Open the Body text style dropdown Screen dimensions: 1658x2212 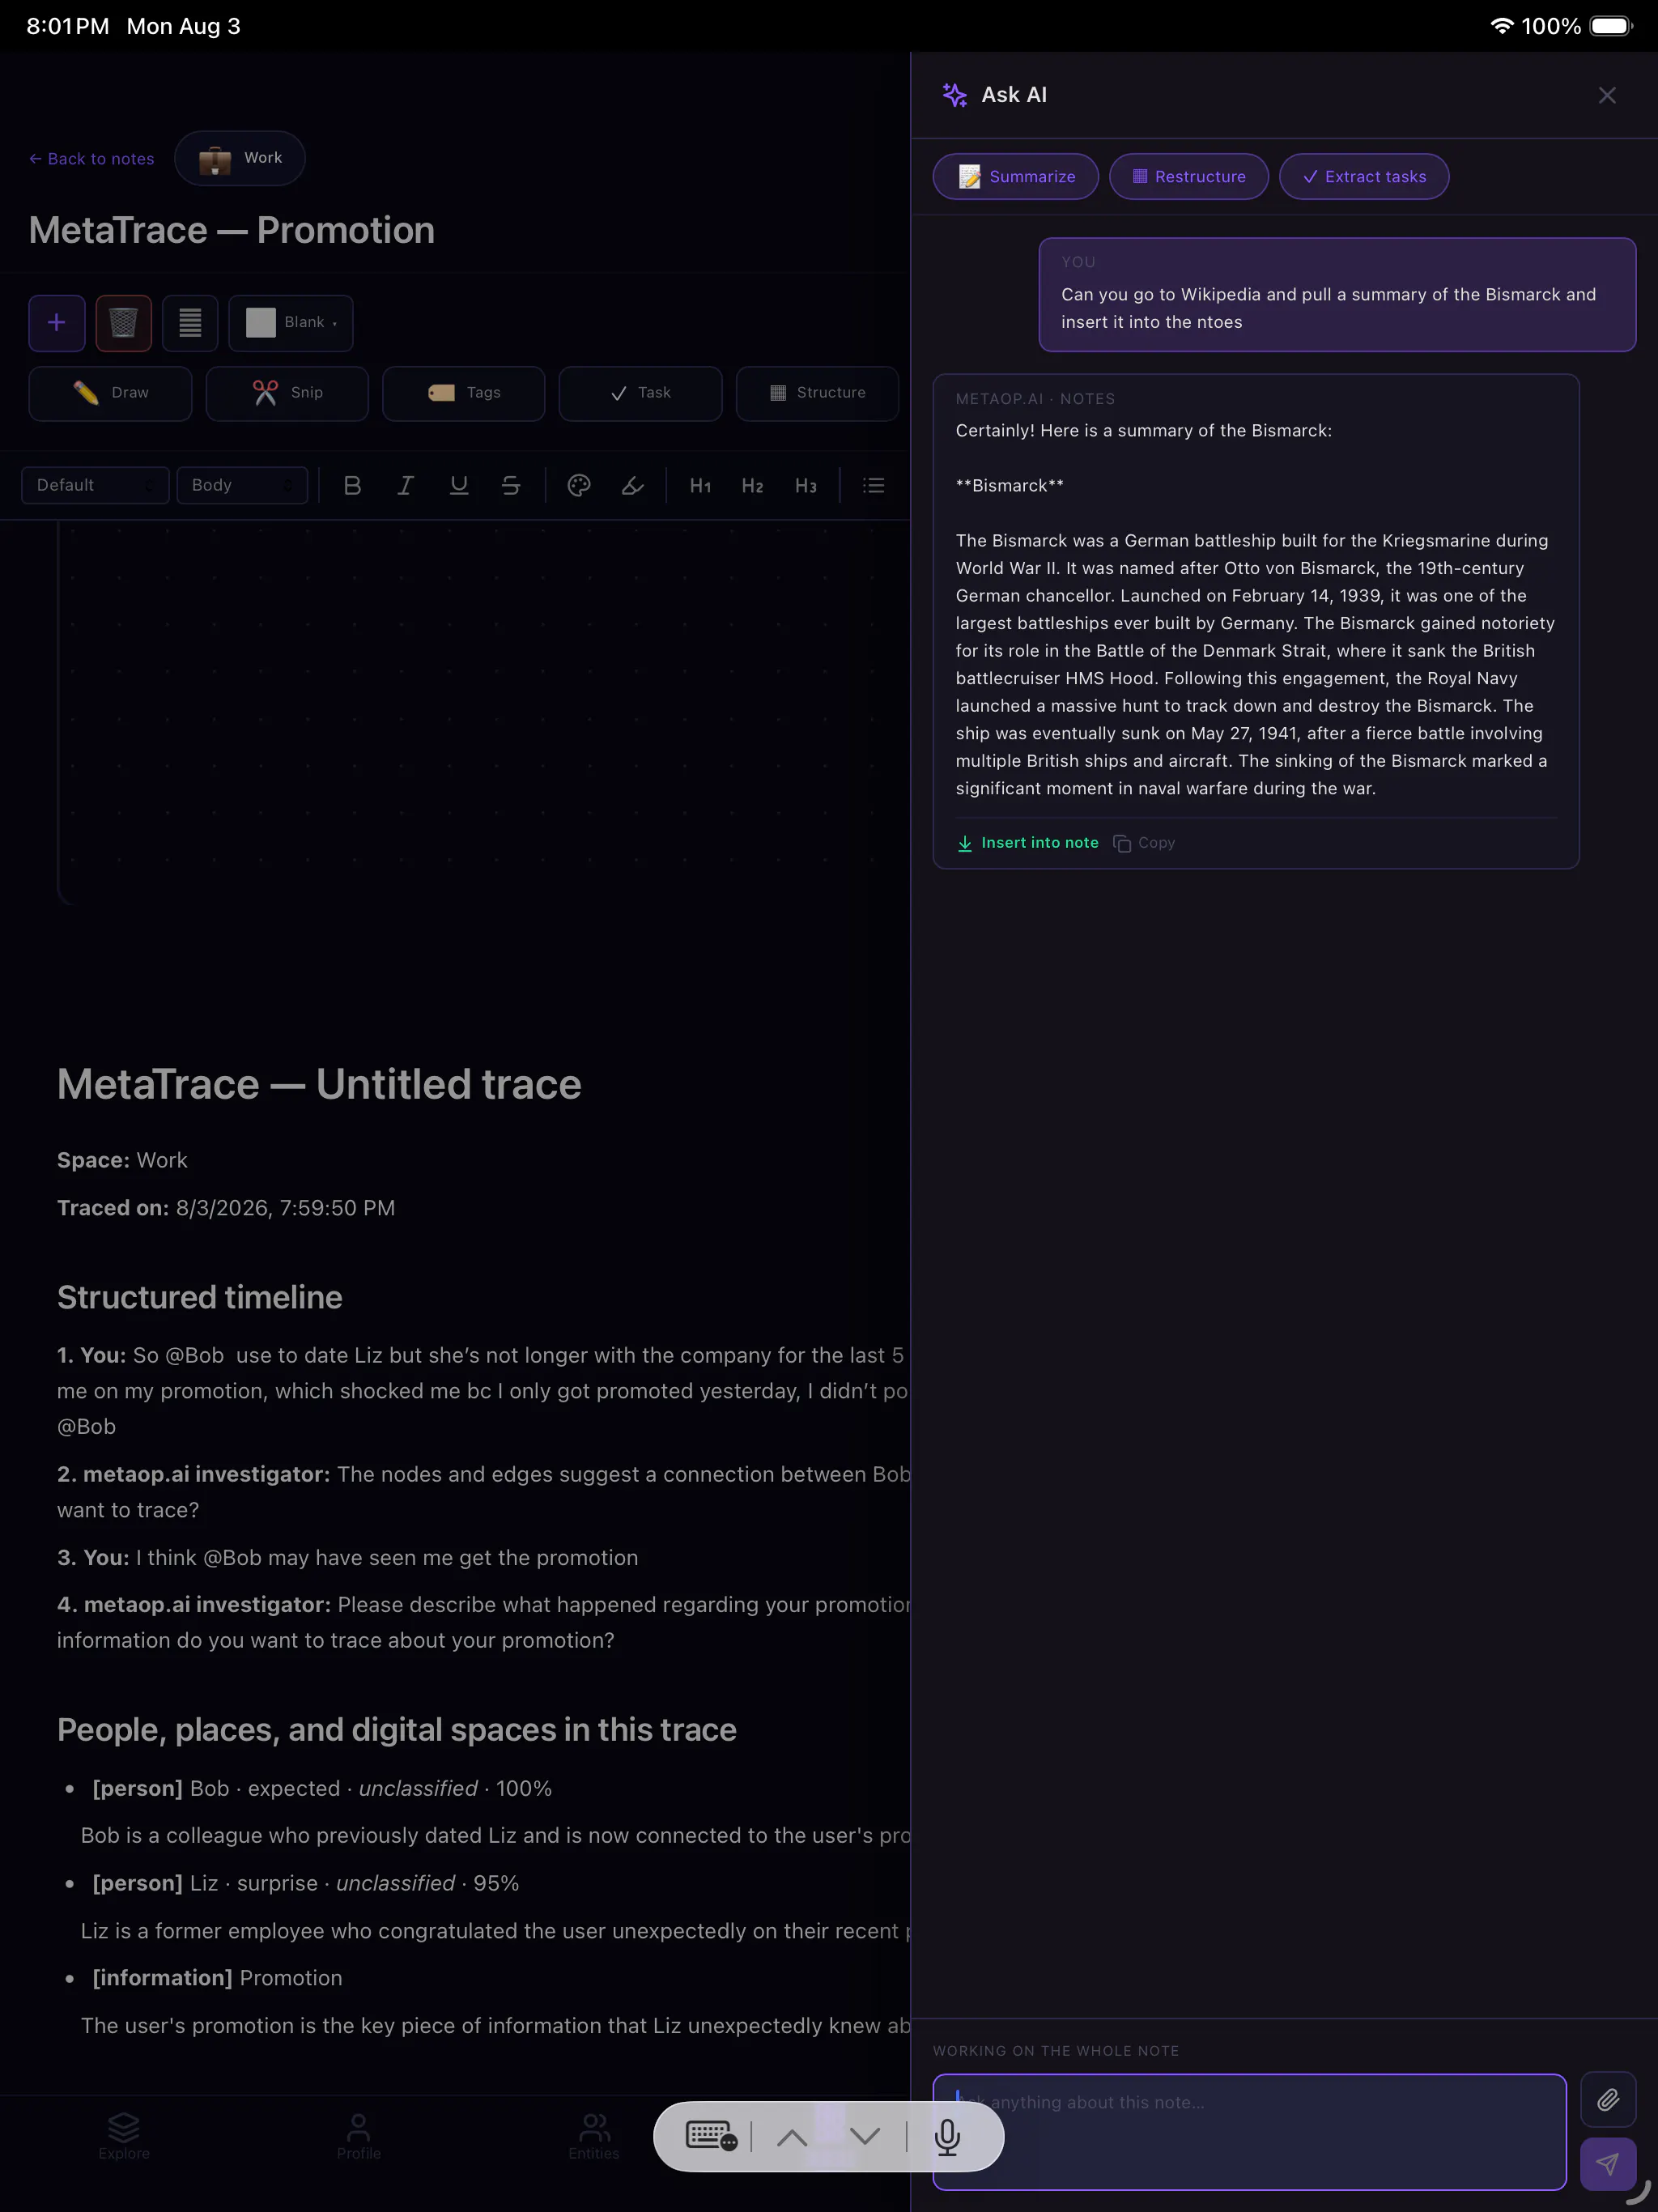click(242, 485)
